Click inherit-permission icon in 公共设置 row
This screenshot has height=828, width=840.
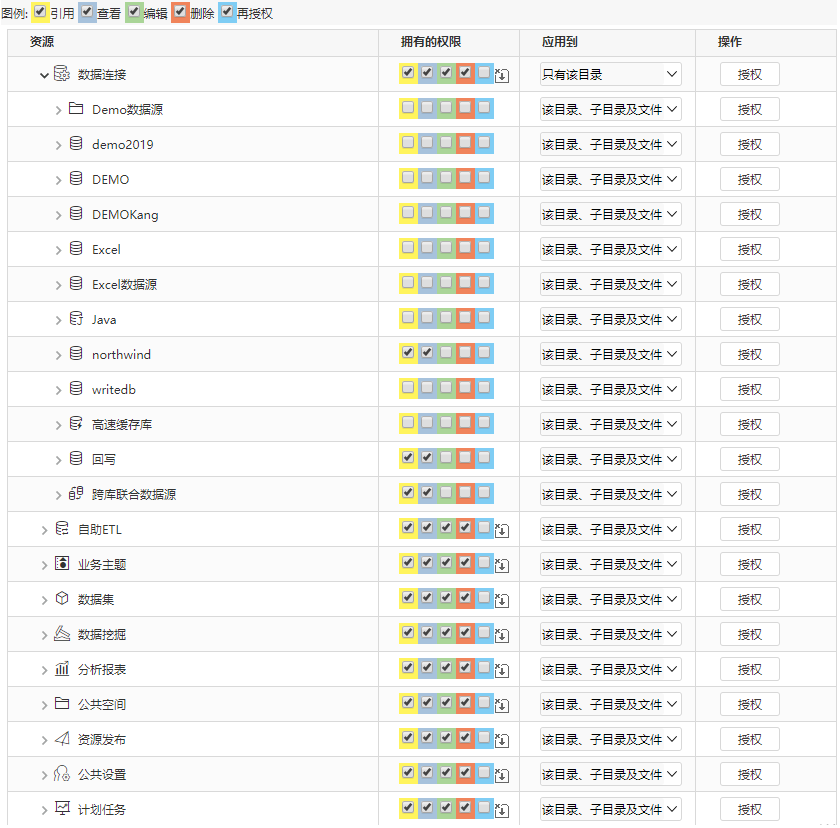click(502, 776)
